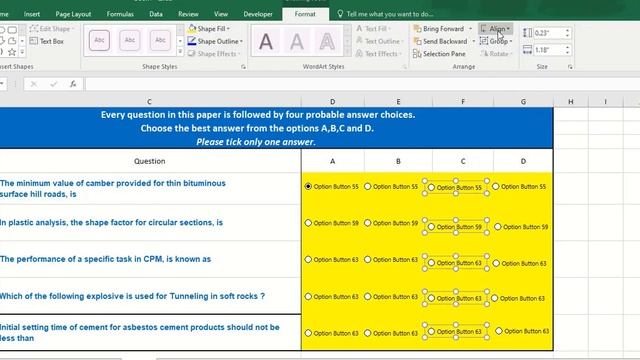Click the Send Backward button
Screen dimensions: 640x360
click(x=440, y=41)
